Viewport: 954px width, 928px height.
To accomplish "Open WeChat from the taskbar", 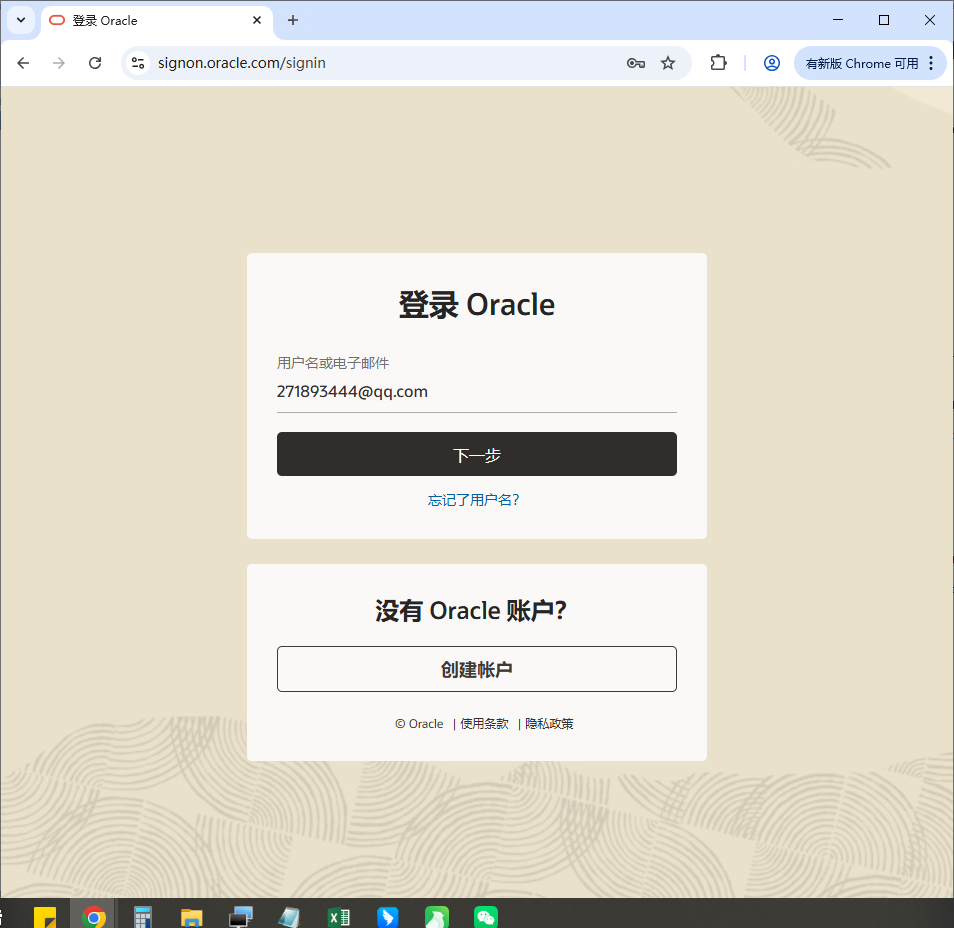I will [x=486, y=917].
